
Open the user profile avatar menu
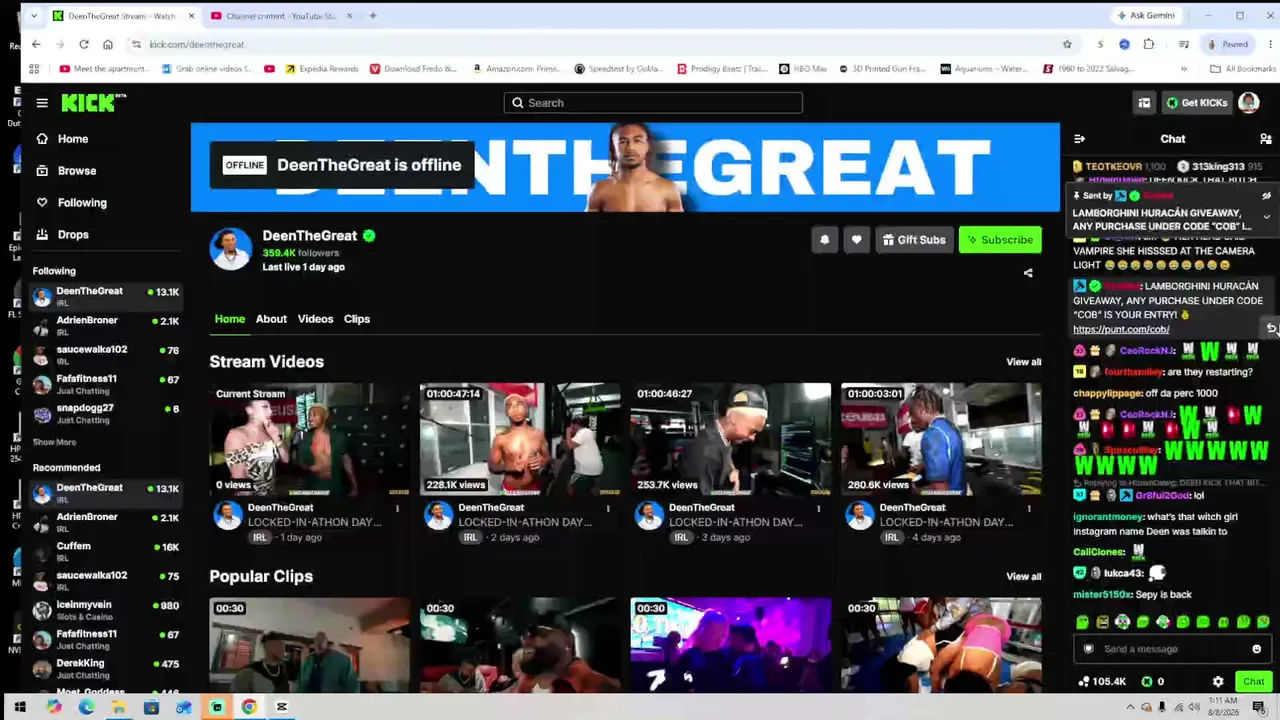point(1248,103)
